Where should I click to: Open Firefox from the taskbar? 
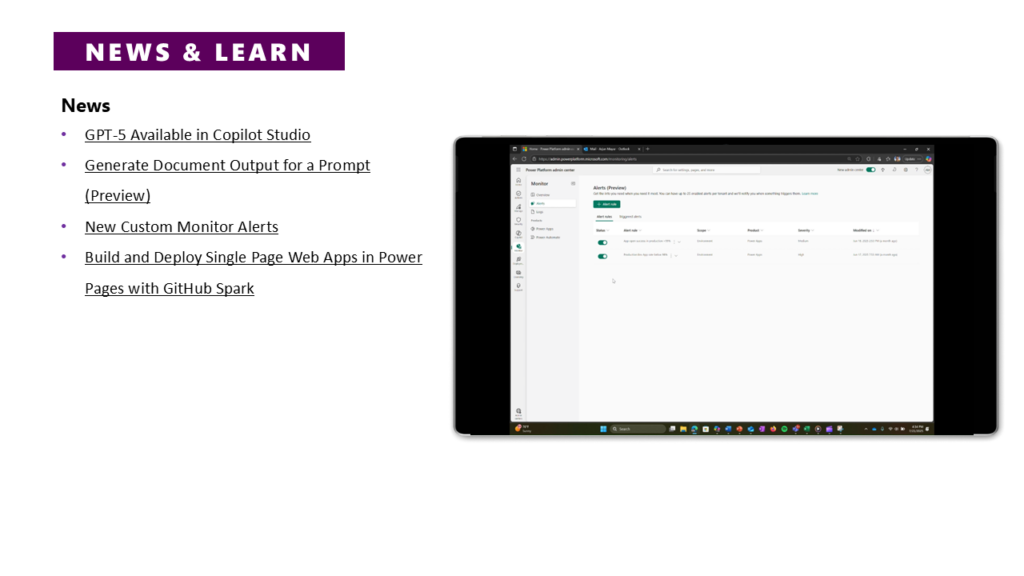click(773, 429)
